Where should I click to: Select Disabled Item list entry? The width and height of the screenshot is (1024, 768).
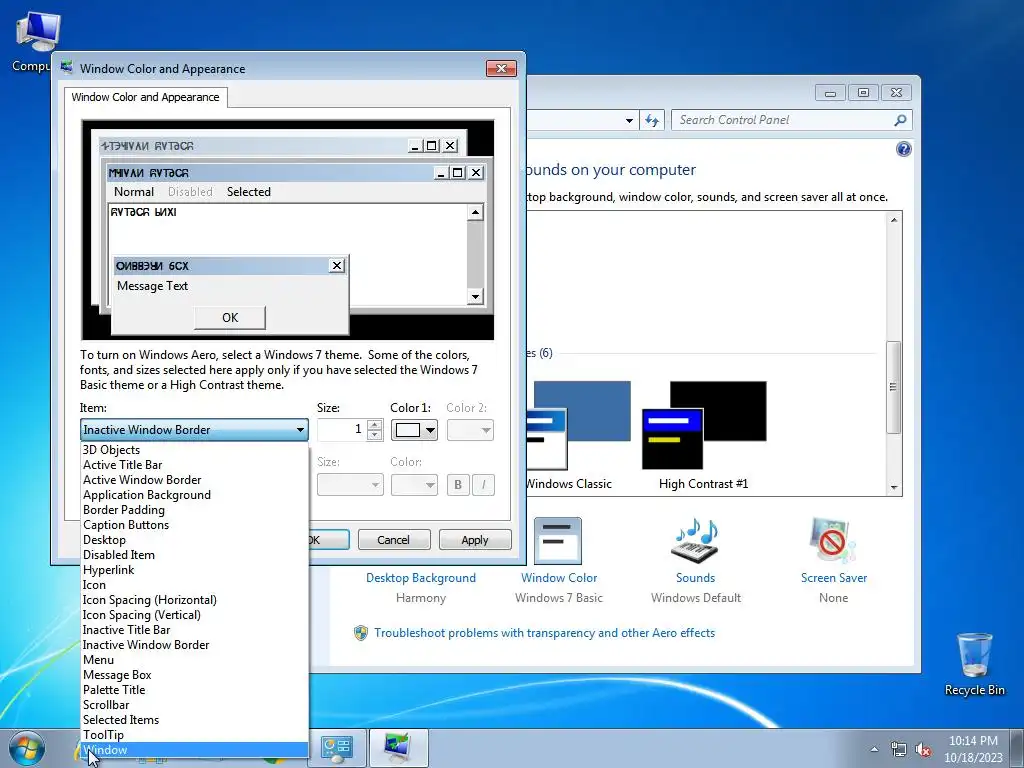point(195,554)
